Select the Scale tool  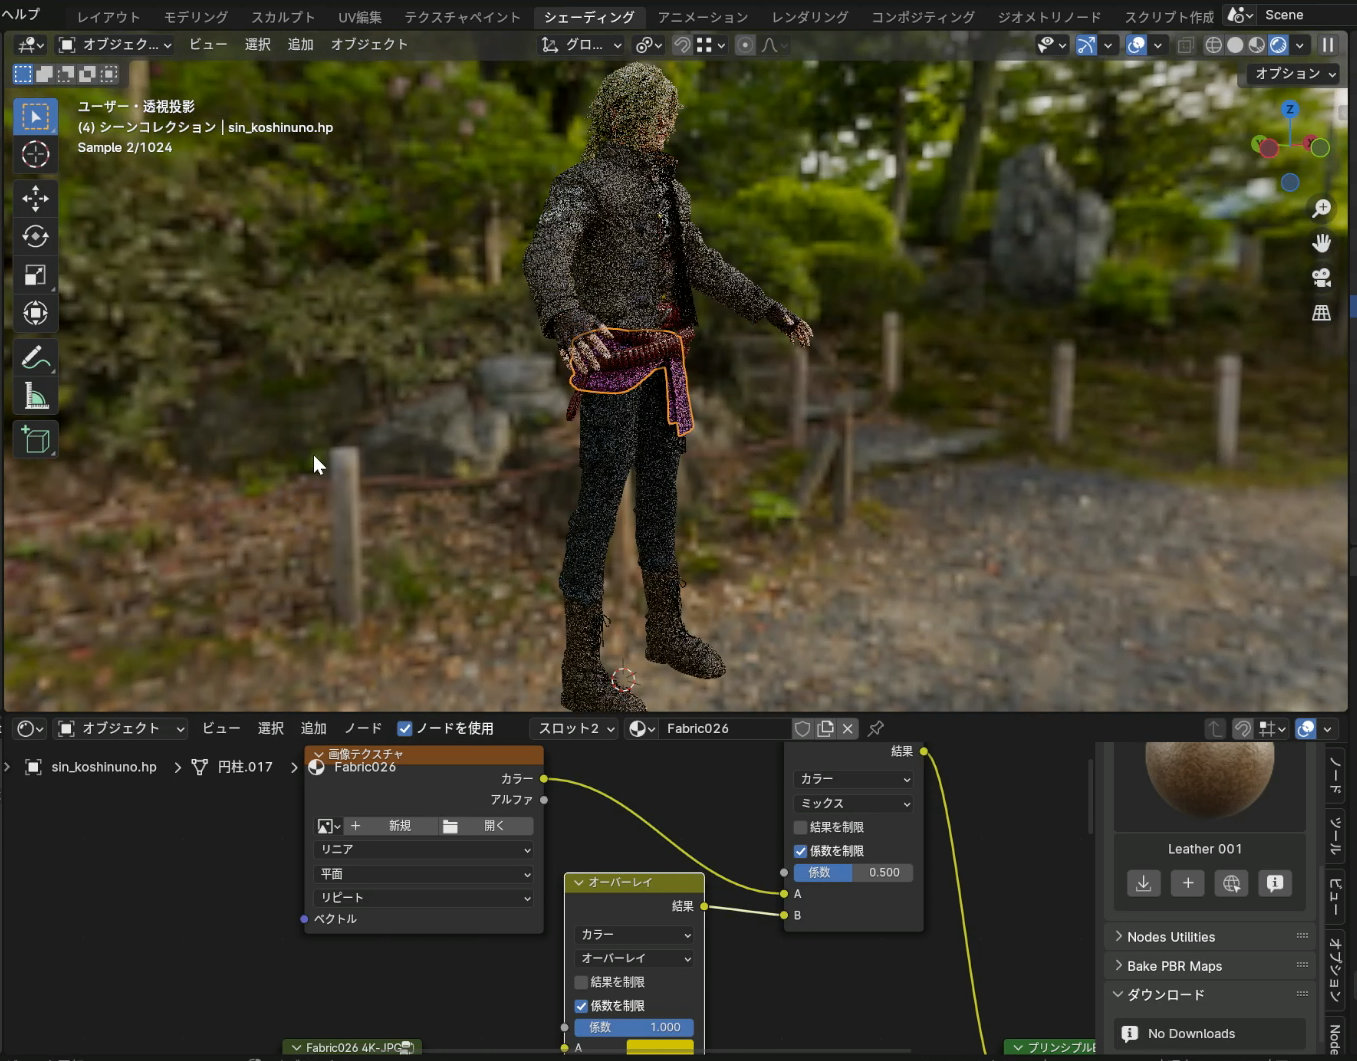35,275
